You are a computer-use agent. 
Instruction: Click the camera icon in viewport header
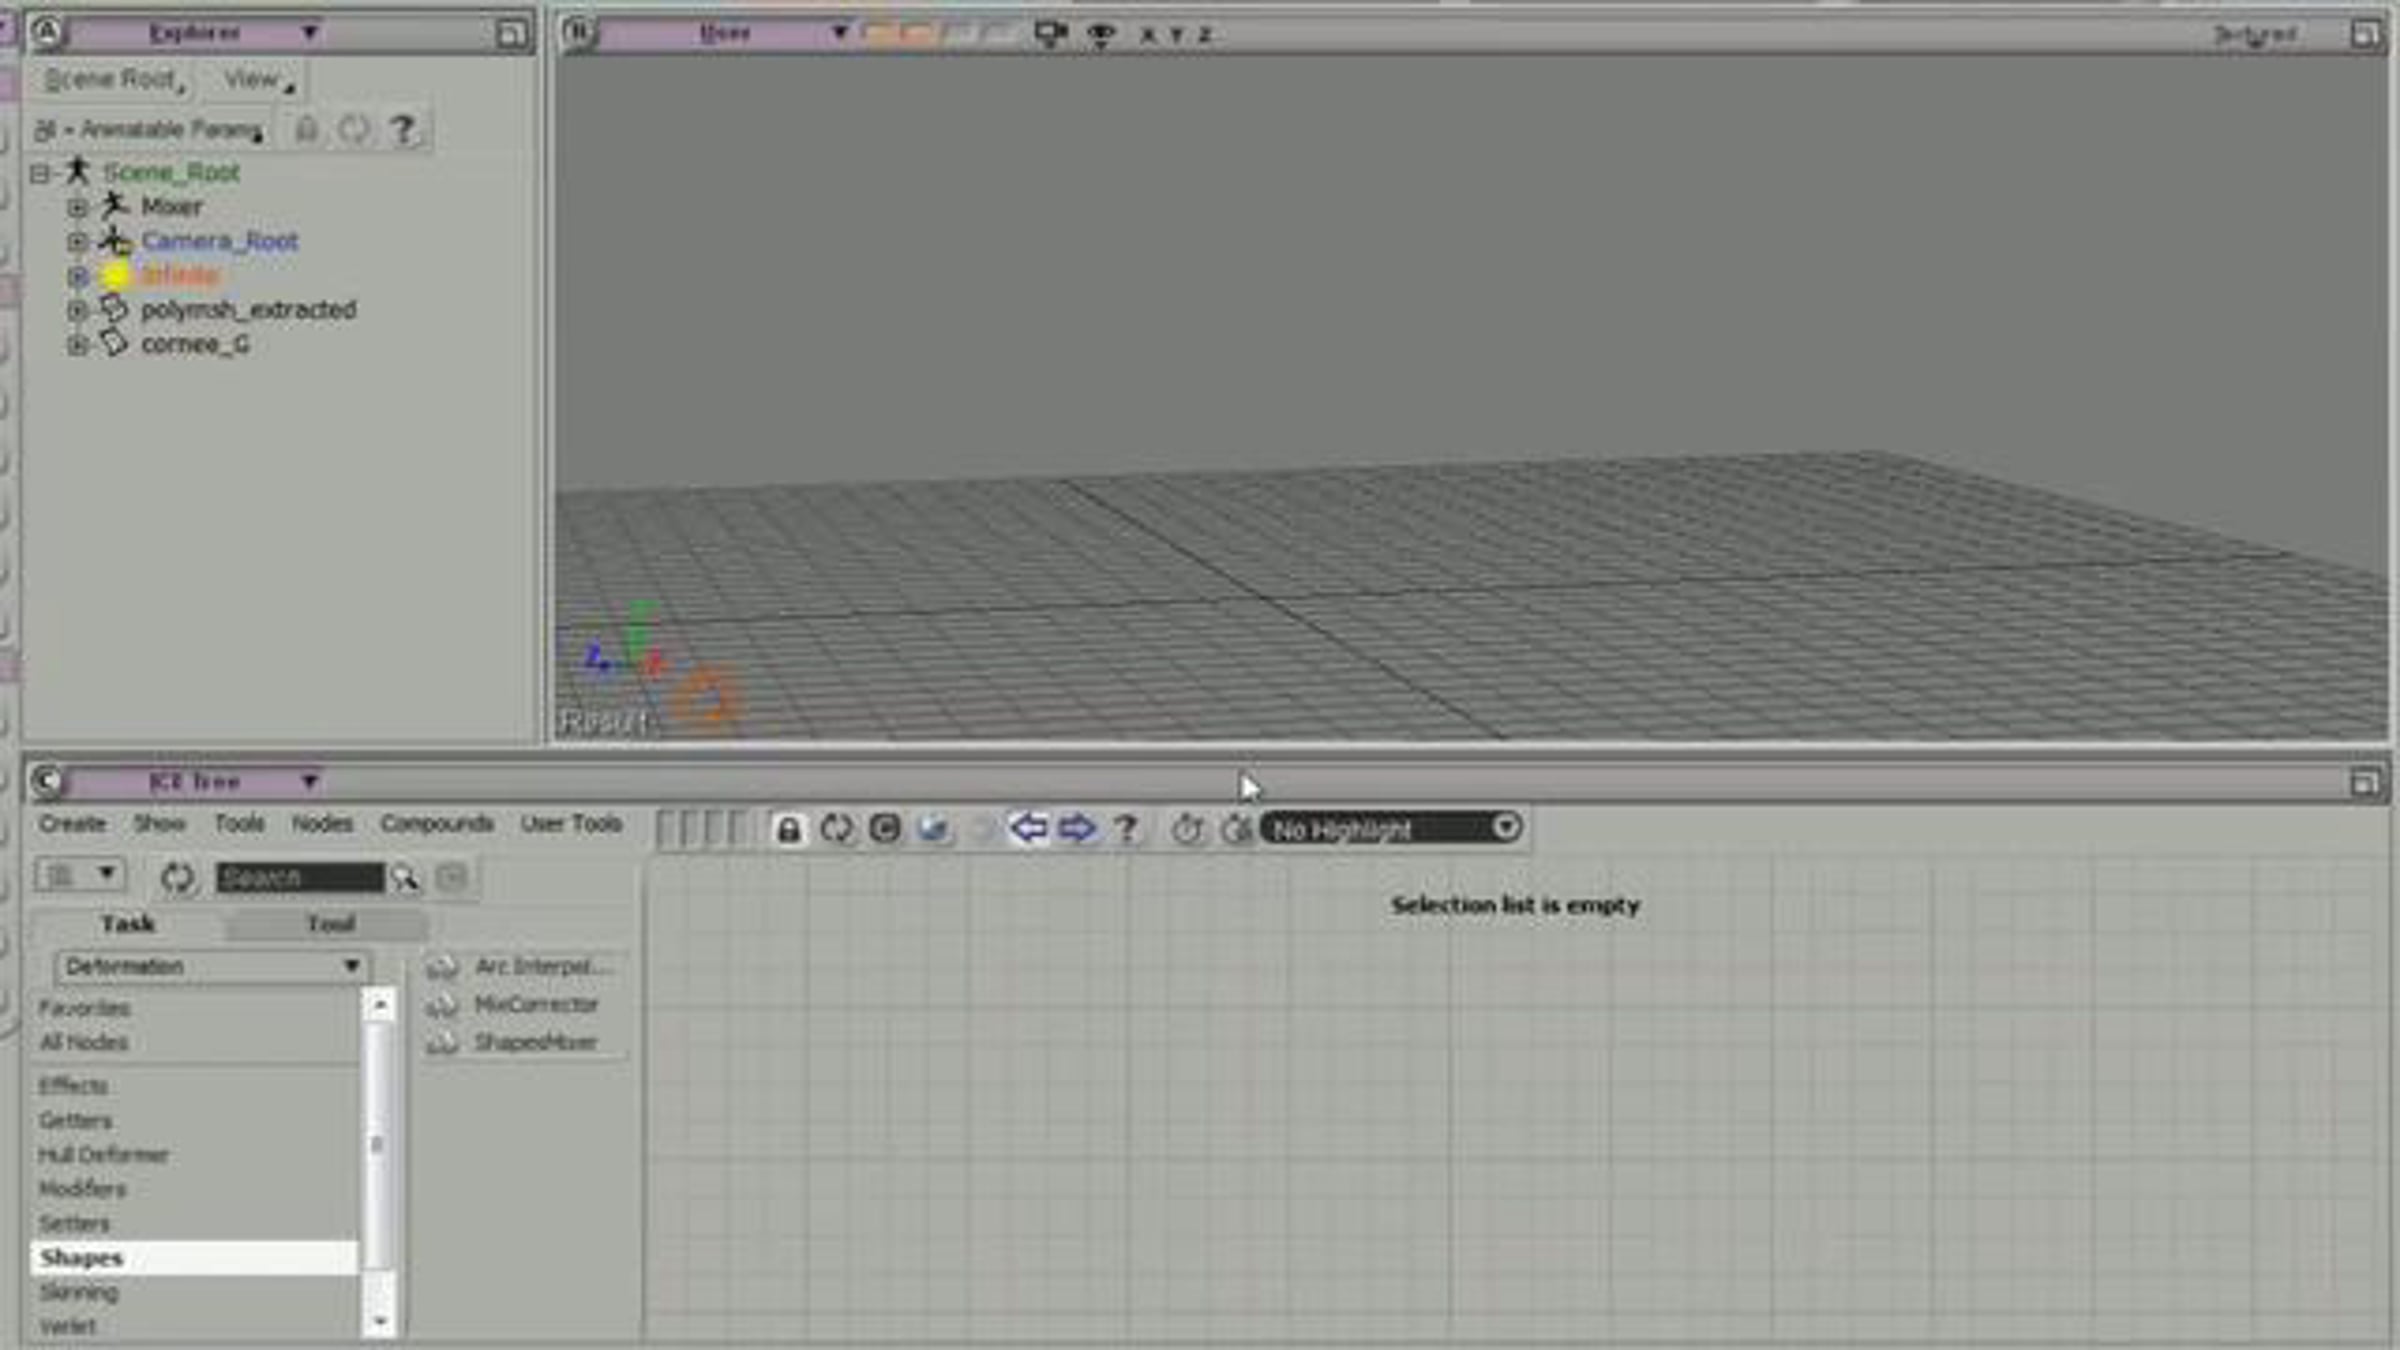pos(1050,34)
